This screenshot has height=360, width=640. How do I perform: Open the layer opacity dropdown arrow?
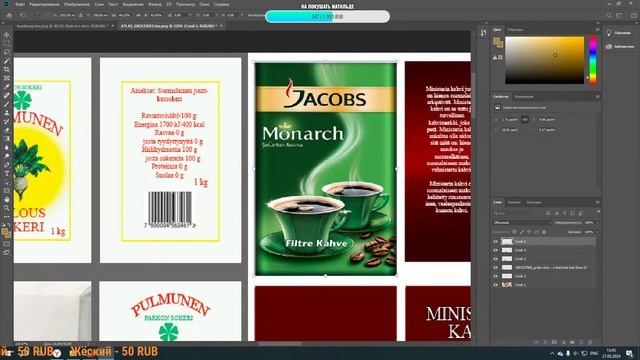point(598,222)
